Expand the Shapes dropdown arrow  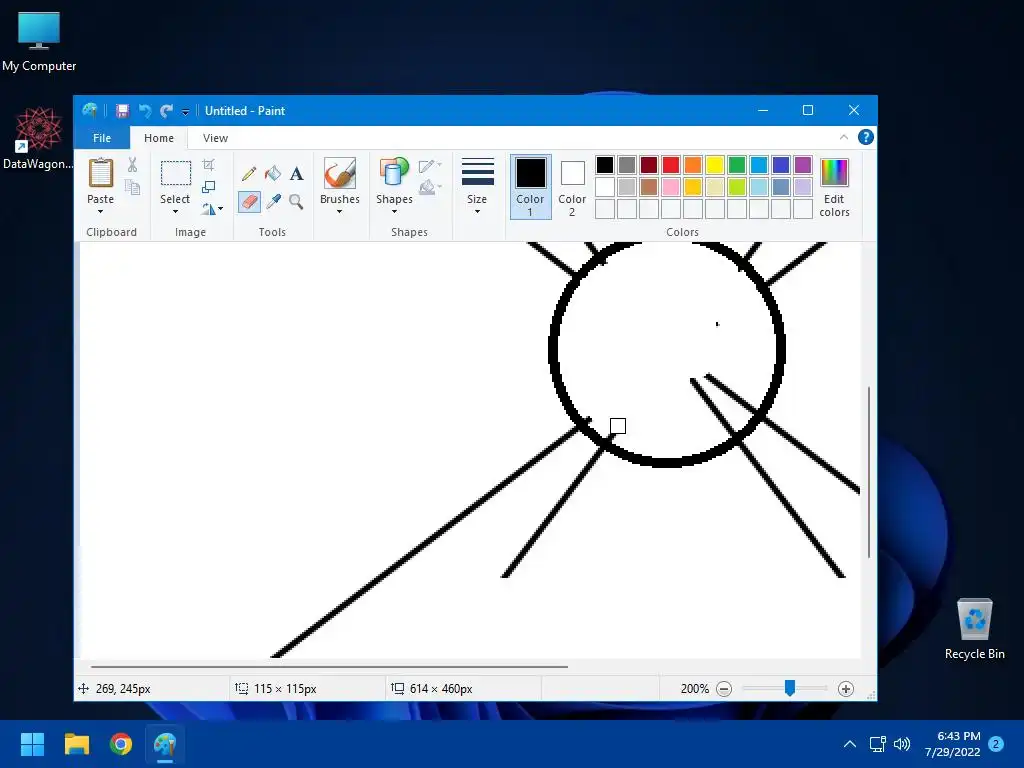pos(394,212)
